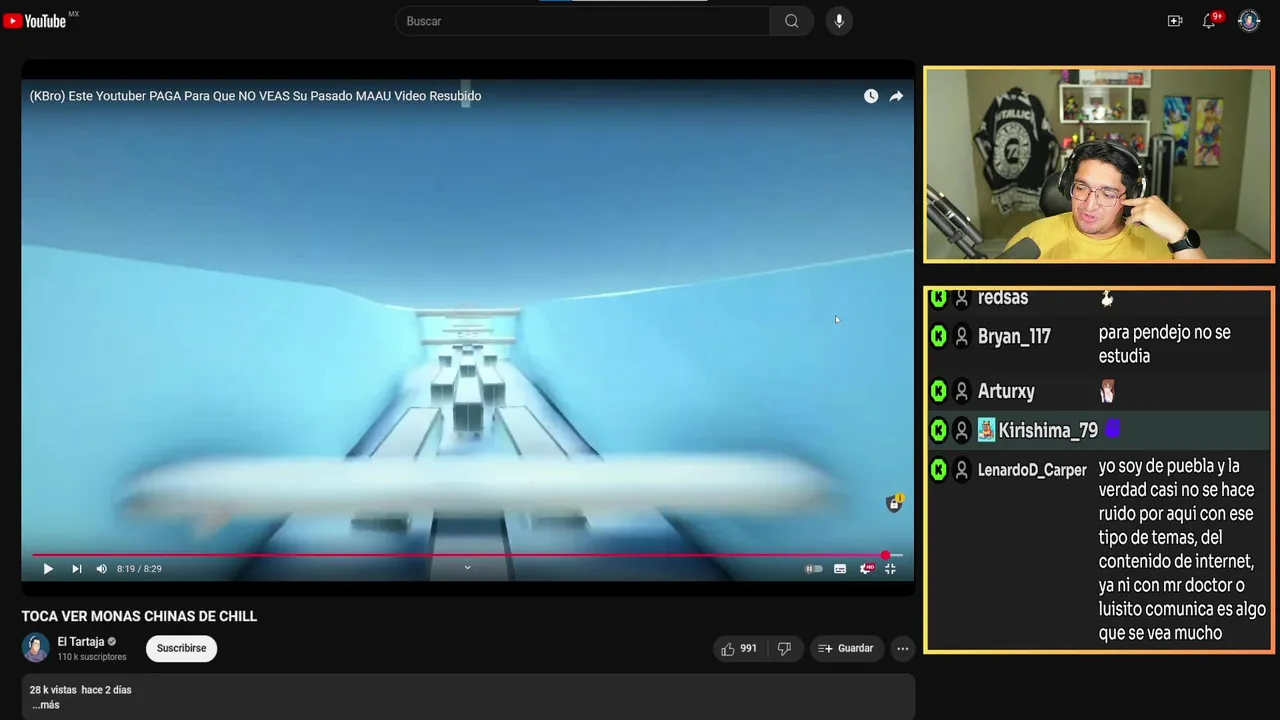Click the green Kick badge beside LenardoD_Carper
This screenshot has height=720, width=1280.
(938, 469)
